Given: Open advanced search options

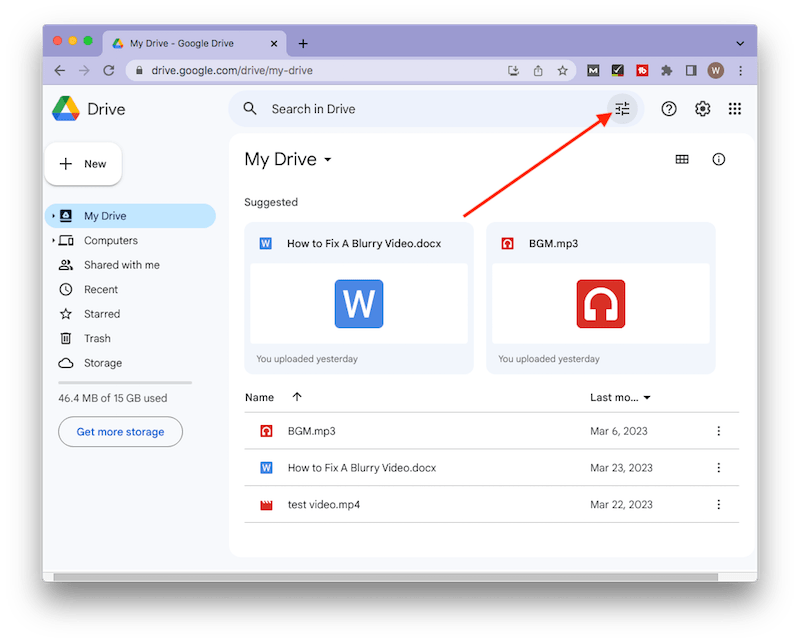Looking at the screenshot, I should pyautogui.click(x=622, y=109).
